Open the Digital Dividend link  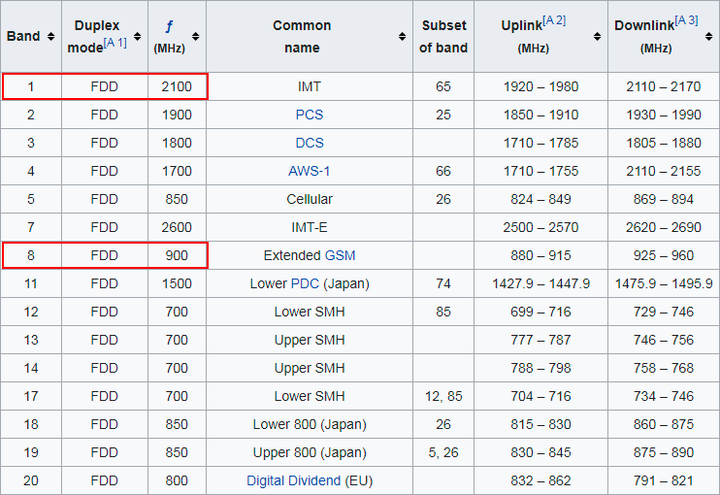coord(293,481)
